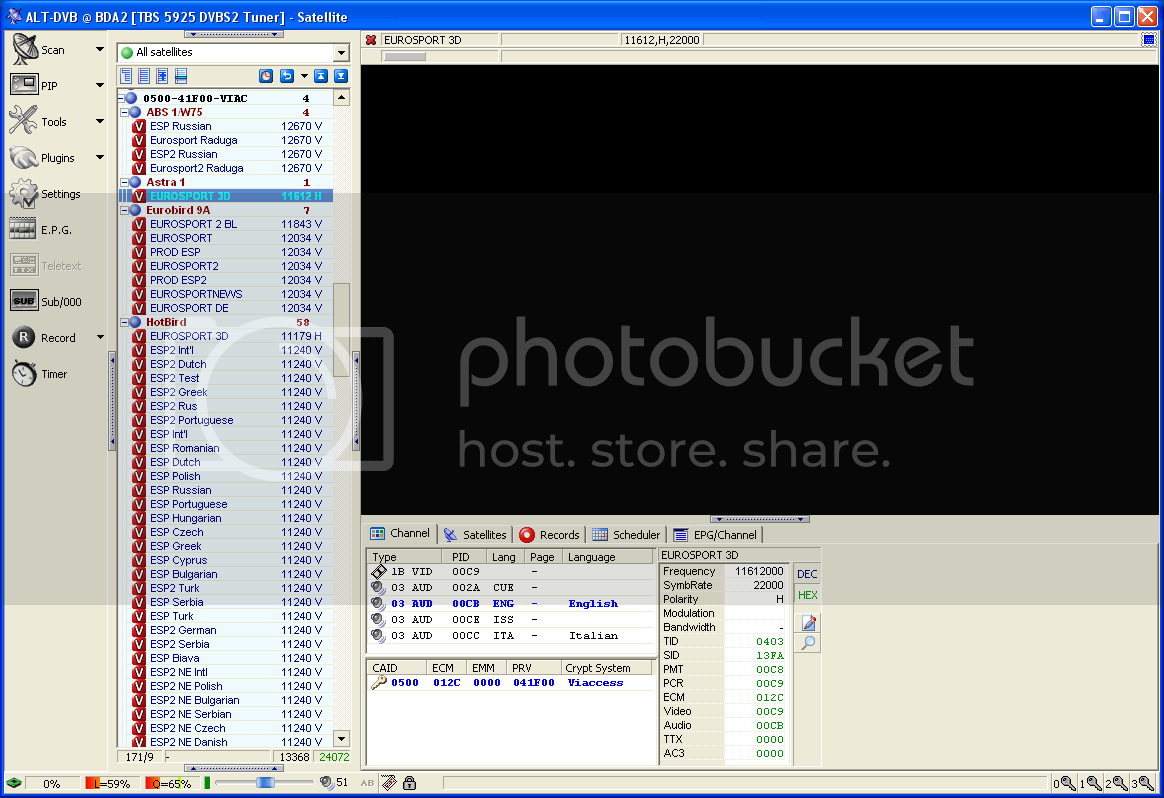Image resolution: width=1164 pixels, height=798 pixels.
Task: Adjust the volume slider in status bar
Action: tap(264, 782)
